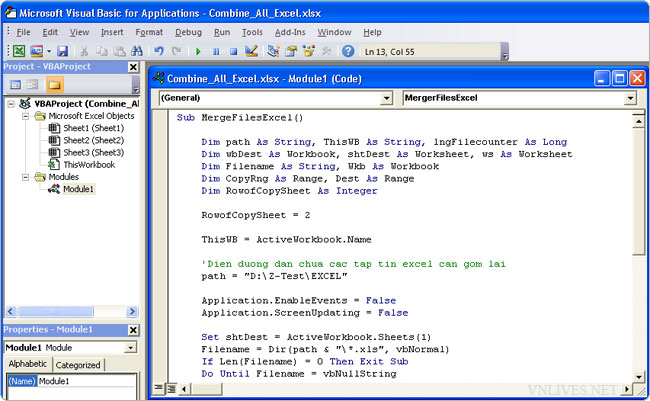
Task: Open the Help menu
Action: pyautogui.click(x=372, y=32)
